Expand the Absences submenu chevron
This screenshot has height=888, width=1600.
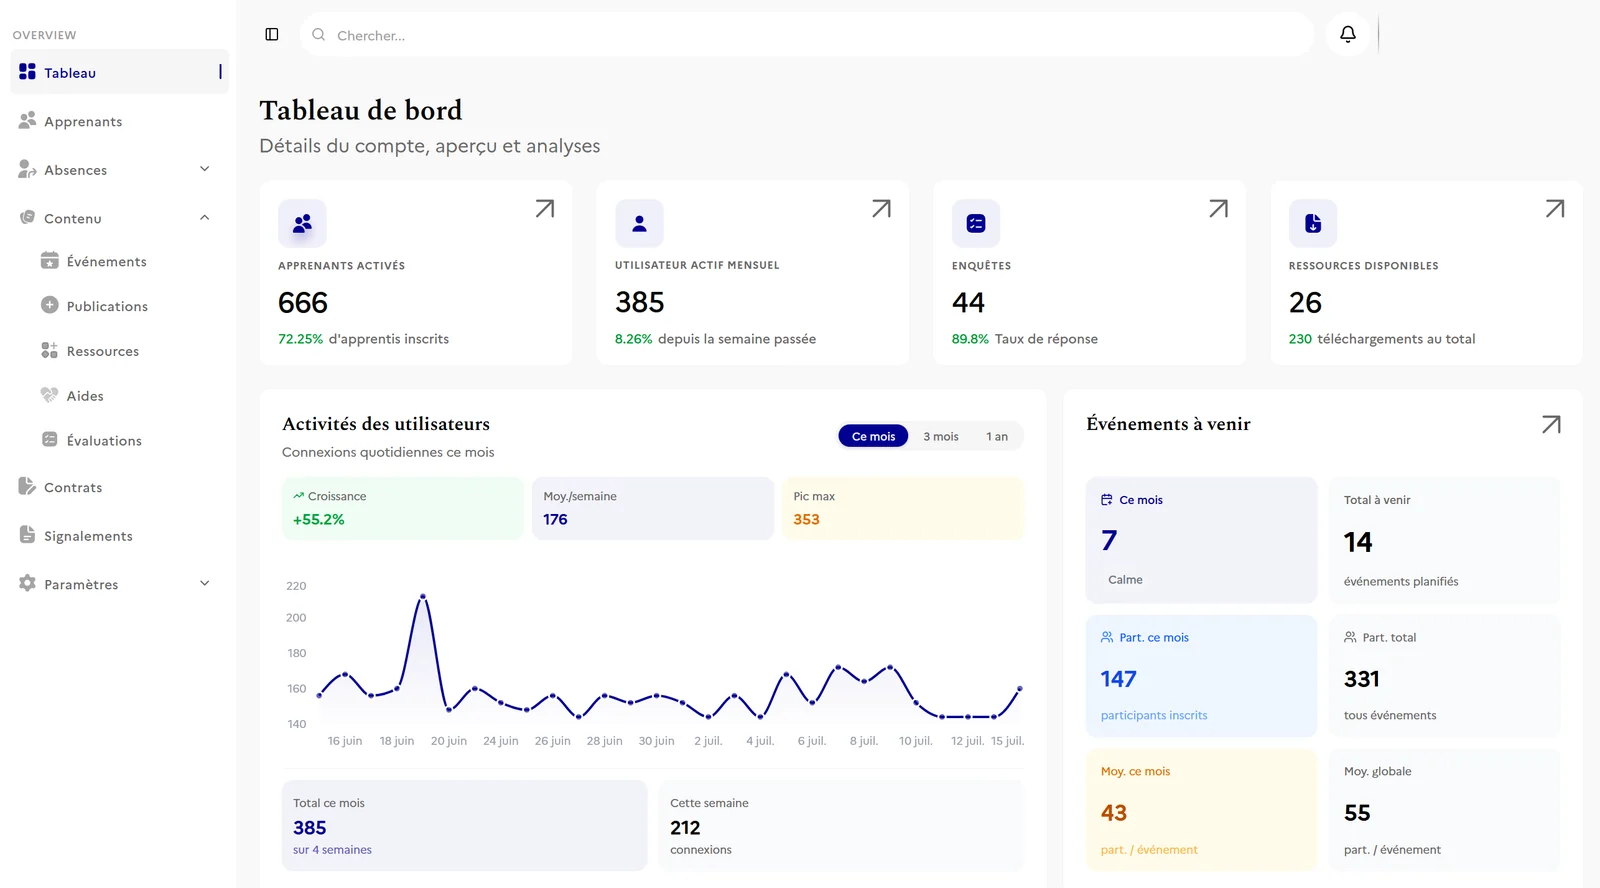205,169
